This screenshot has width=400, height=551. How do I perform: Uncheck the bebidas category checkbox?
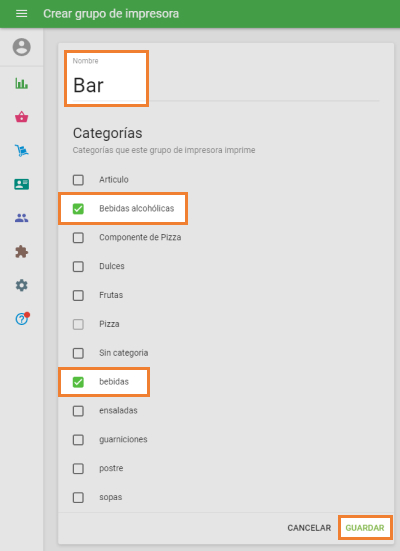(78, 382)
